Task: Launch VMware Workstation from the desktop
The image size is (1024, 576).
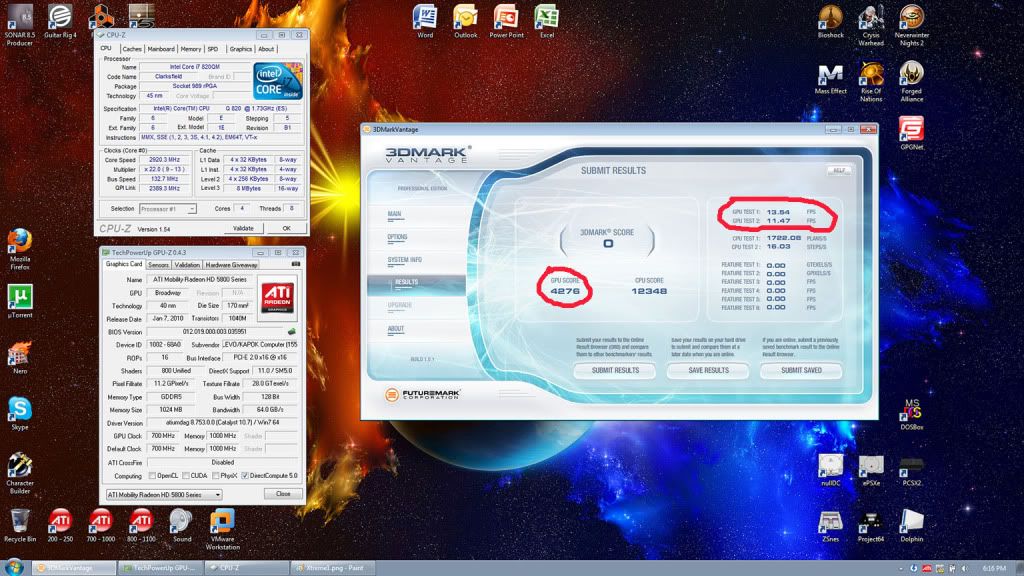Action: click(x=222, y=530)
